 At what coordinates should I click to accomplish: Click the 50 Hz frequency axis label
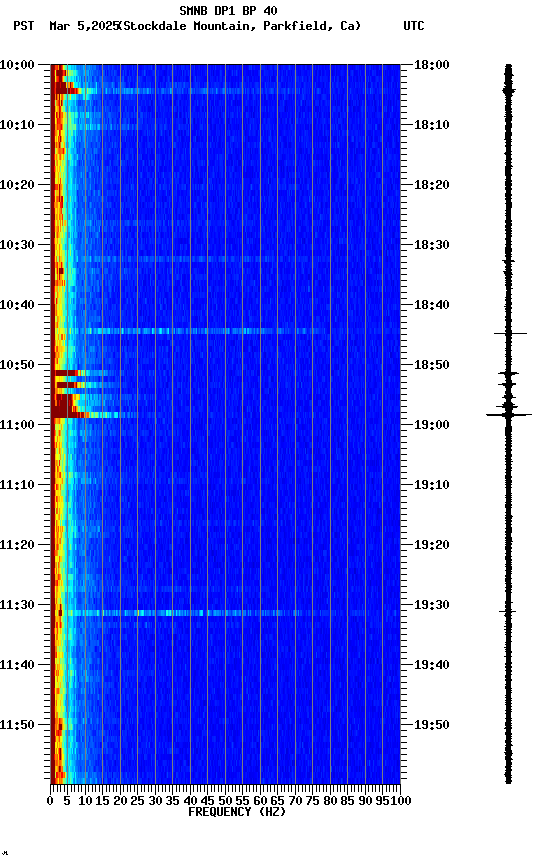[225, 801]
